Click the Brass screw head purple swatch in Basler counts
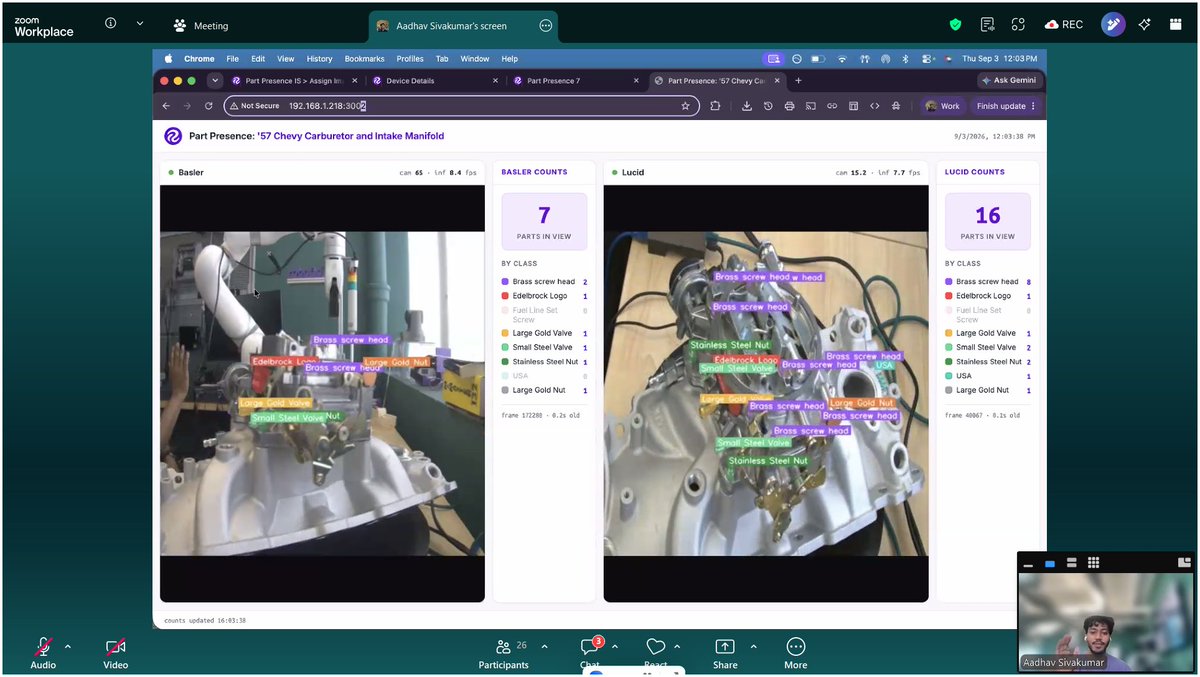The height and width of the screenshot is (677, 1200). [505, 282]
